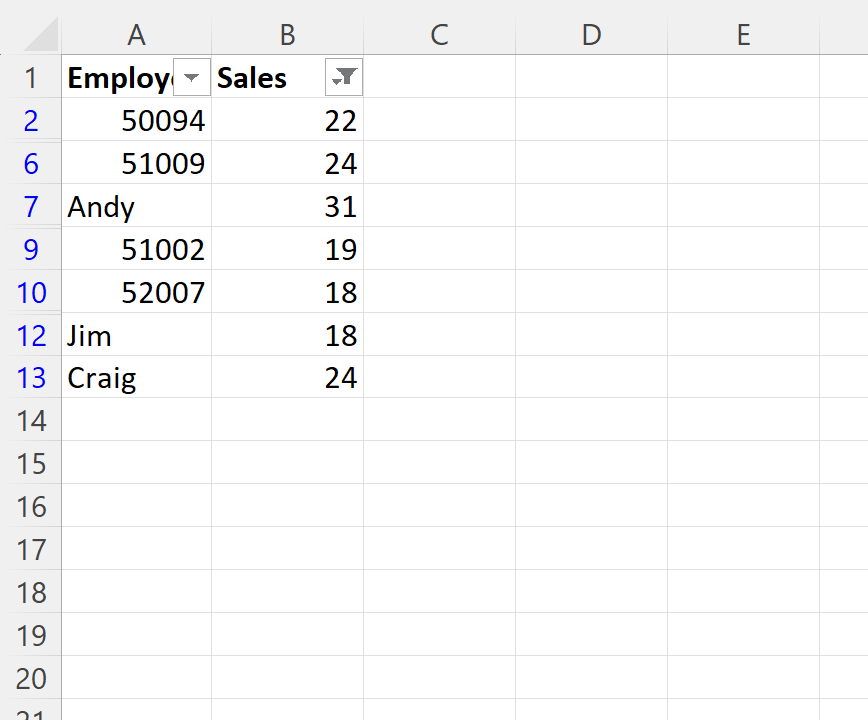
Task: Open the Sales column filter dropdown
Action: [x=344, y=78]
